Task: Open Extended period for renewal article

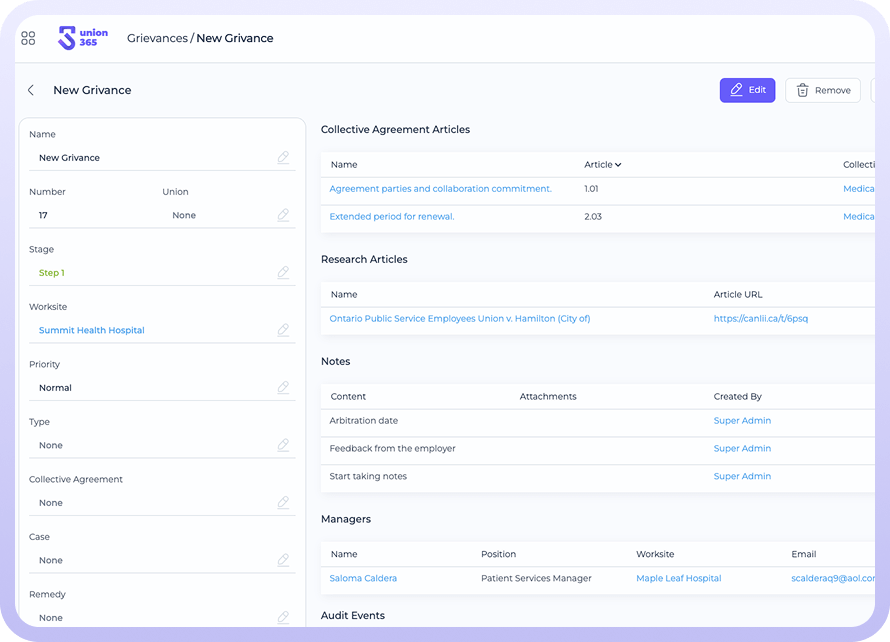Action: point(392,217)
